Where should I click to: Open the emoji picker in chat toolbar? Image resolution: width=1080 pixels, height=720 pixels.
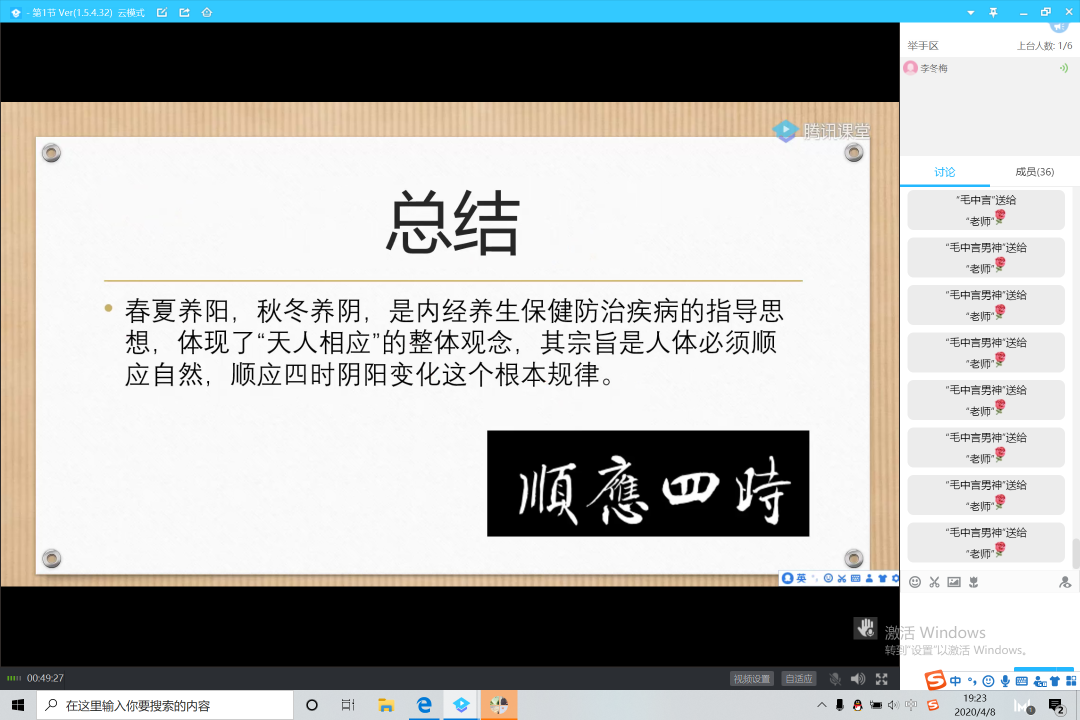click(x=914, y=582)
